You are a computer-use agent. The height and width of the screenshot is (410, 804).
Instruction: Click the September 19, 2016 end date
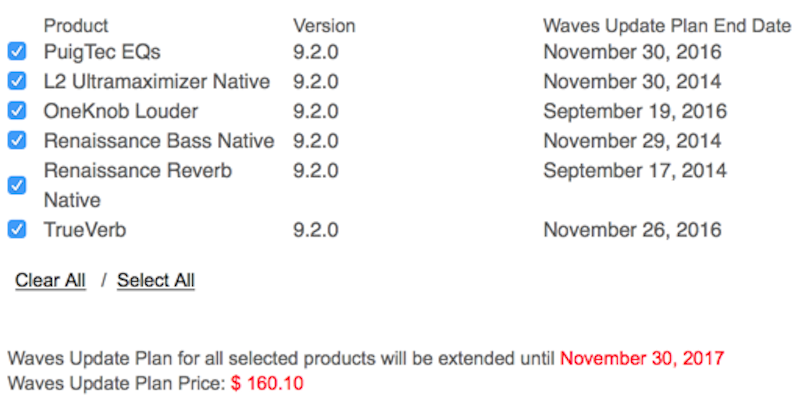tap(635, 111)
